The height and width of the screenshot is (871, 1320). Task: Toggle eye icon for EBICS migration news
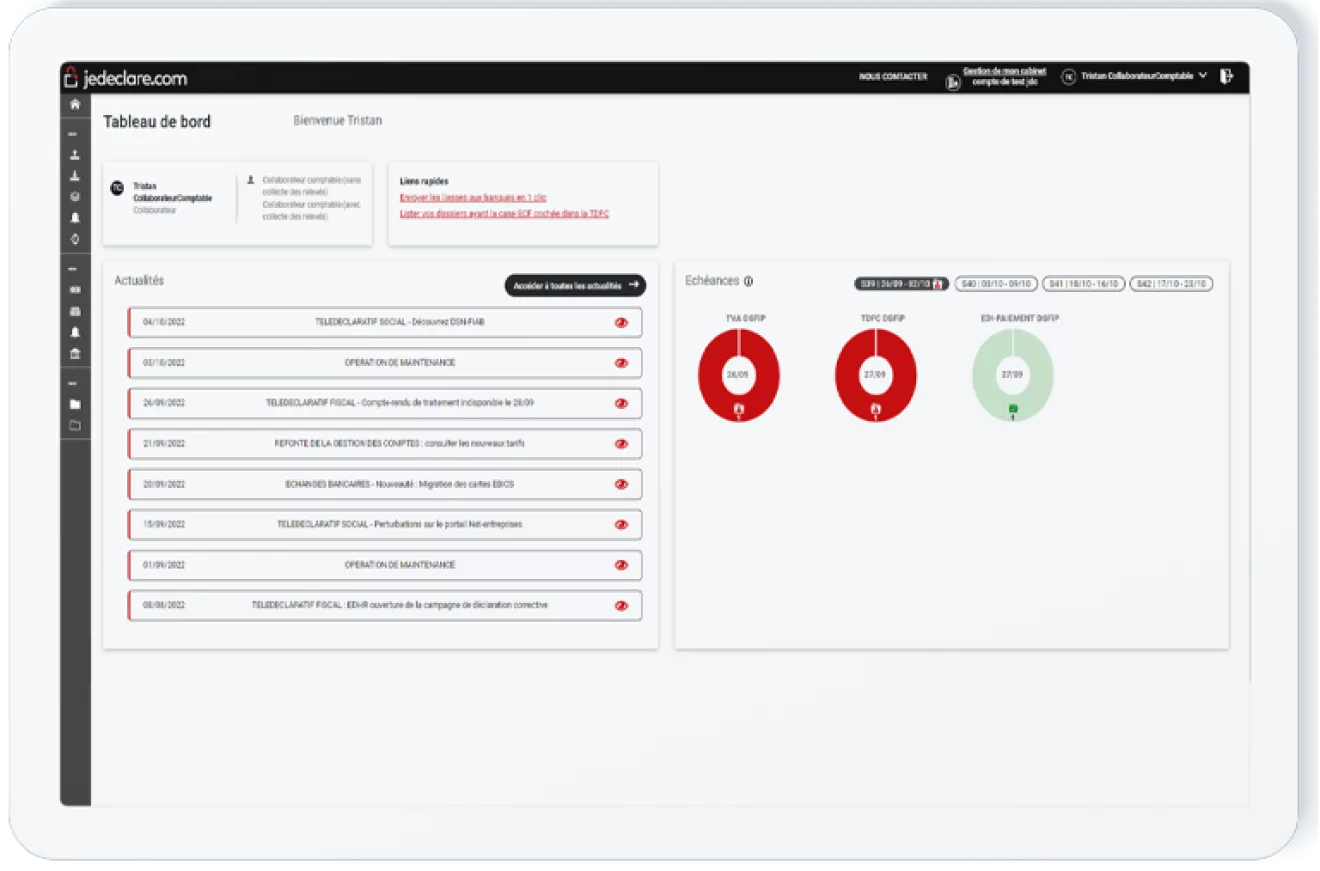621,484
